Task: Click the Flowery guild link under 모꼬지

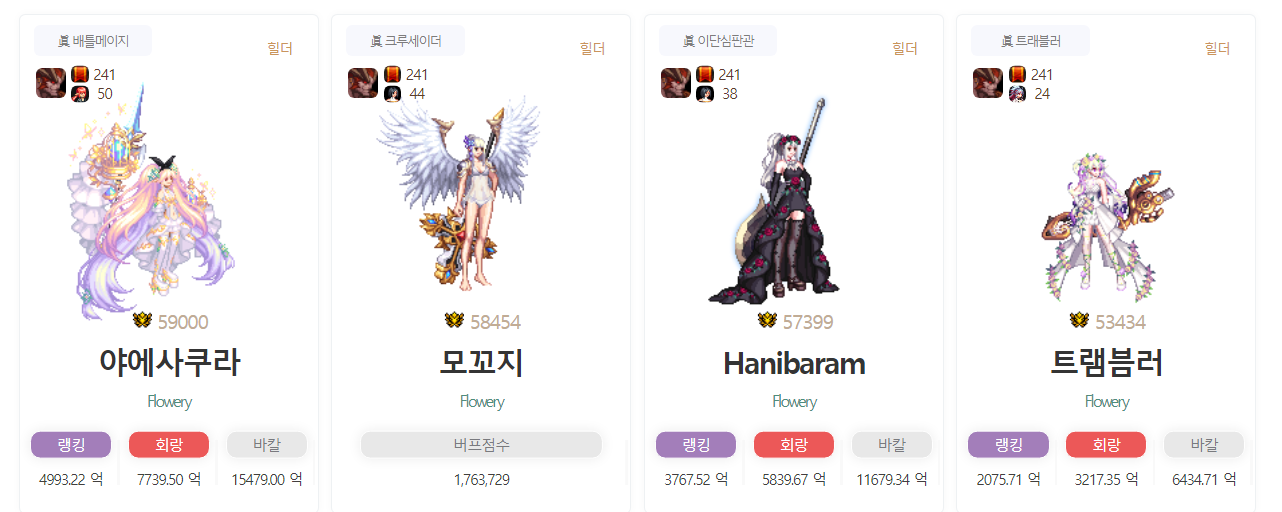Action: click(x=482, y=402)
